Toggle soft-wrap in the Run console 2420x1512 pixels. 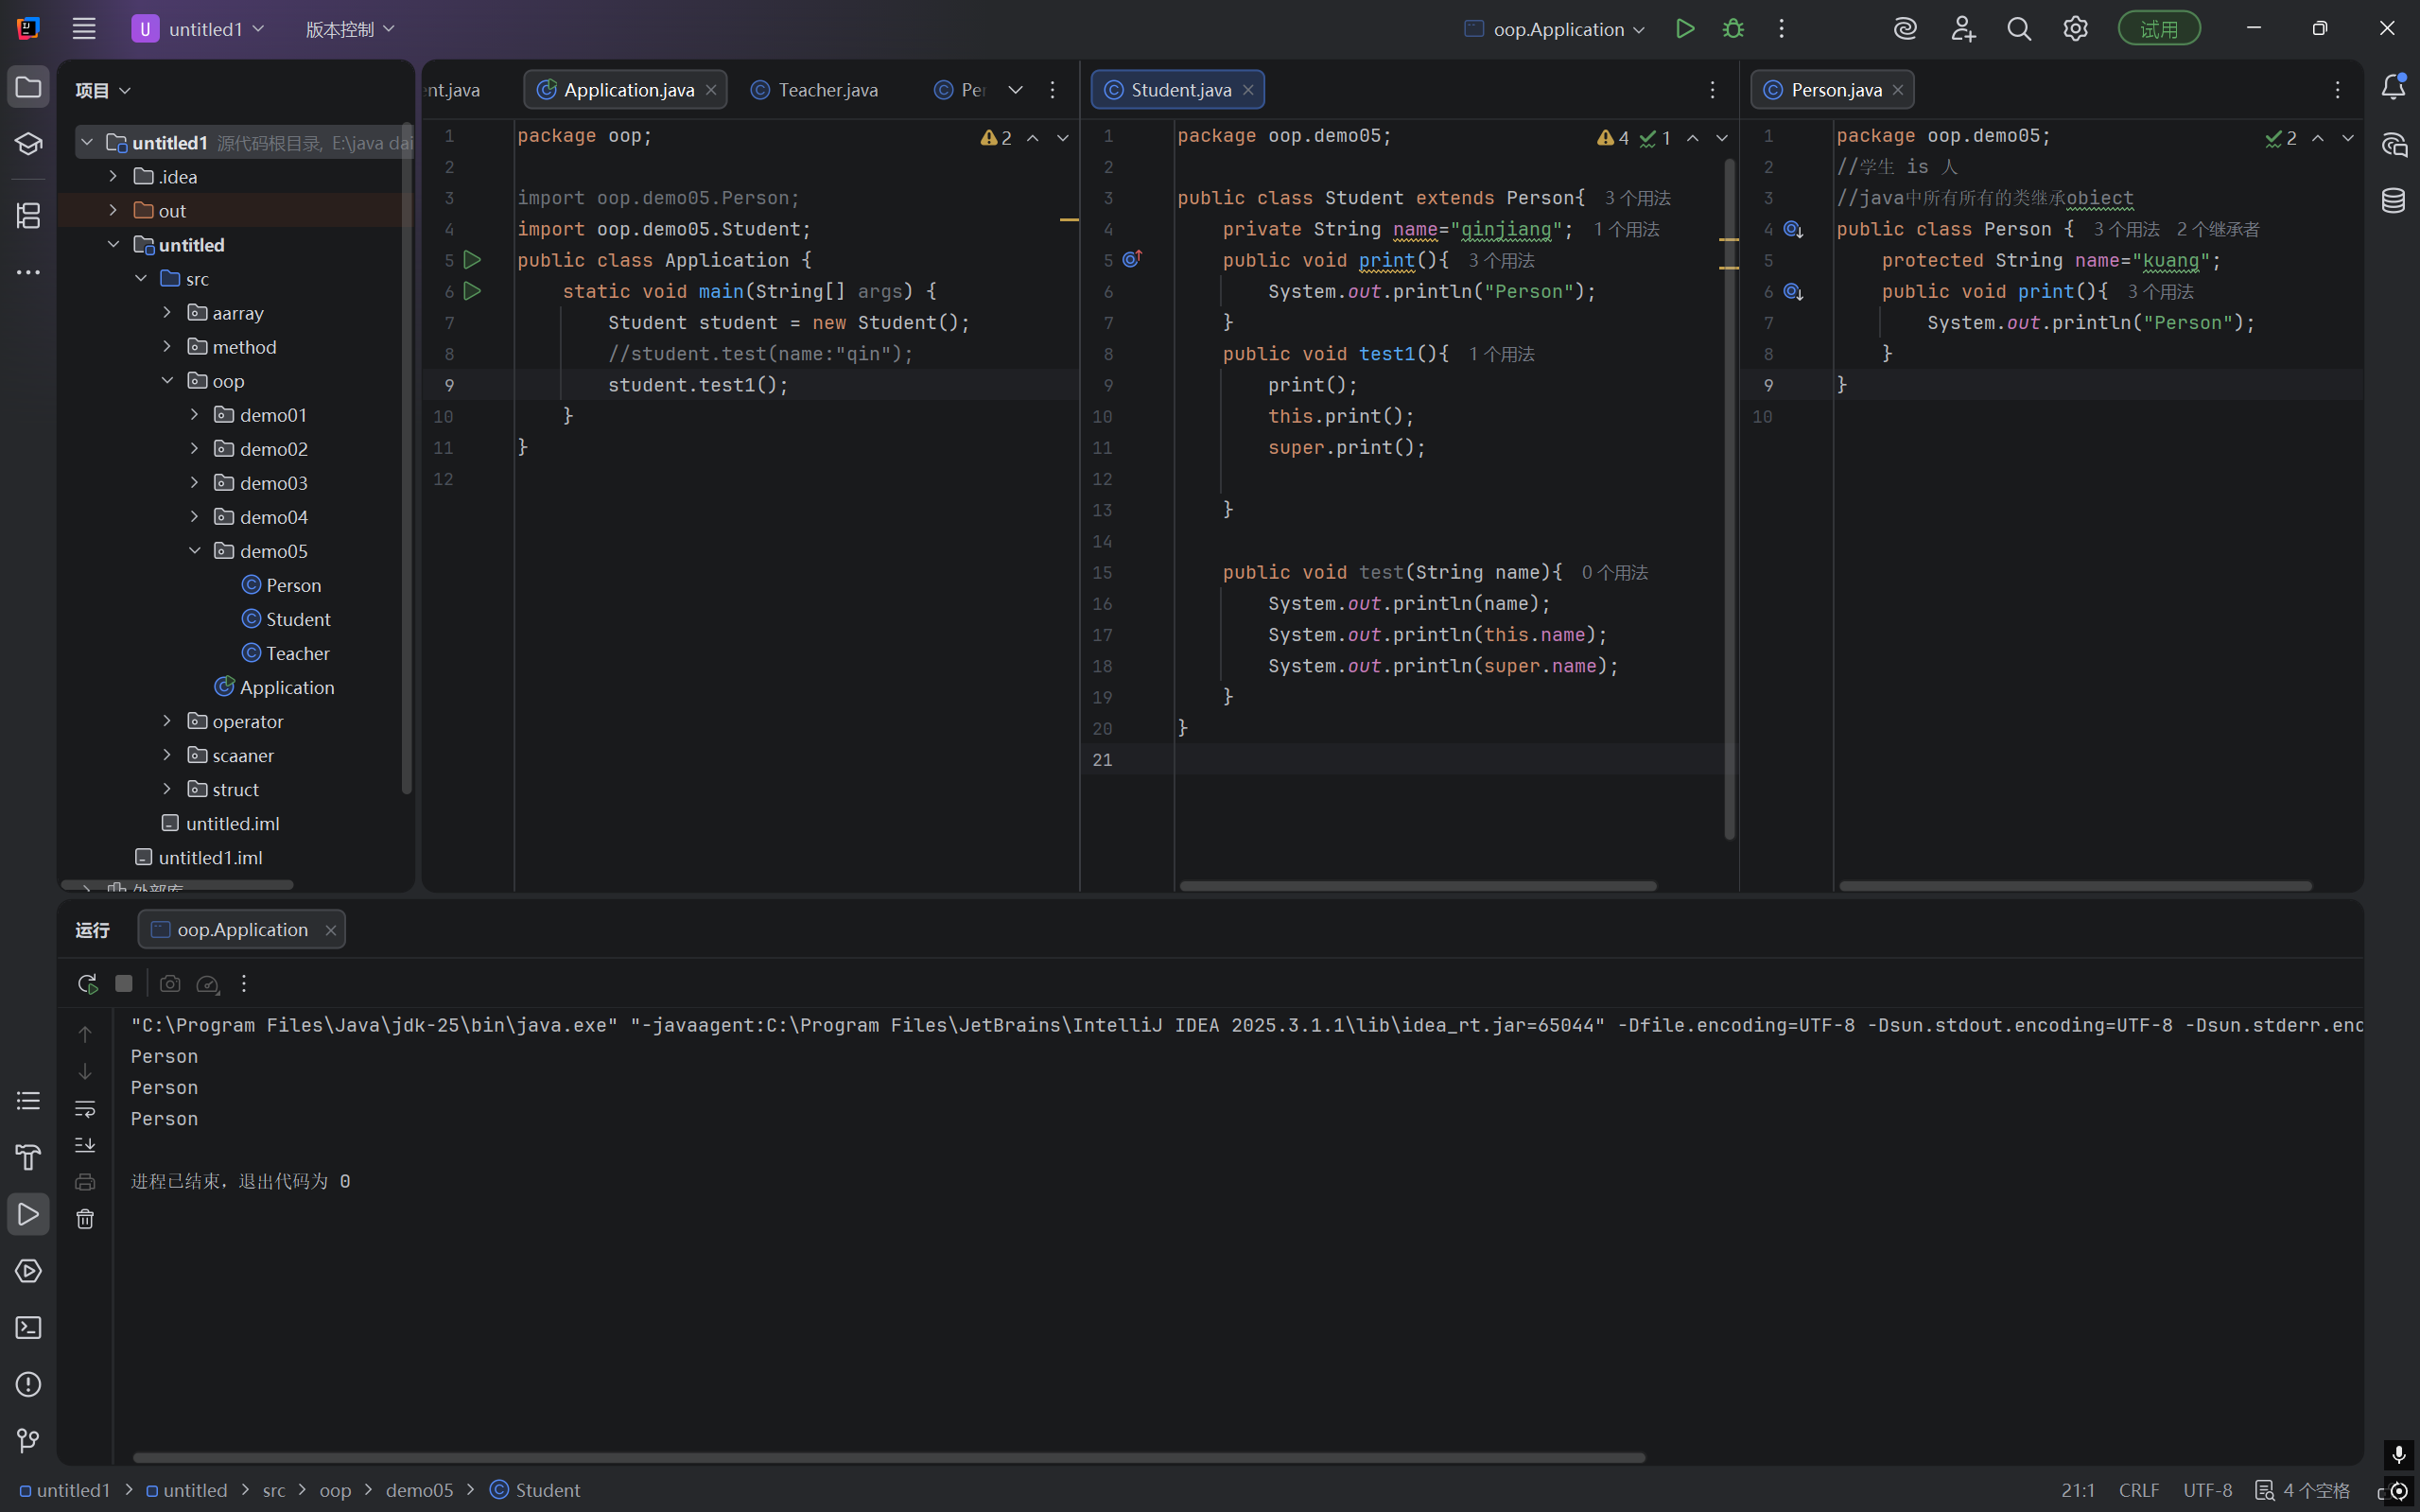pyautogui.click(x=85, y=1108)
